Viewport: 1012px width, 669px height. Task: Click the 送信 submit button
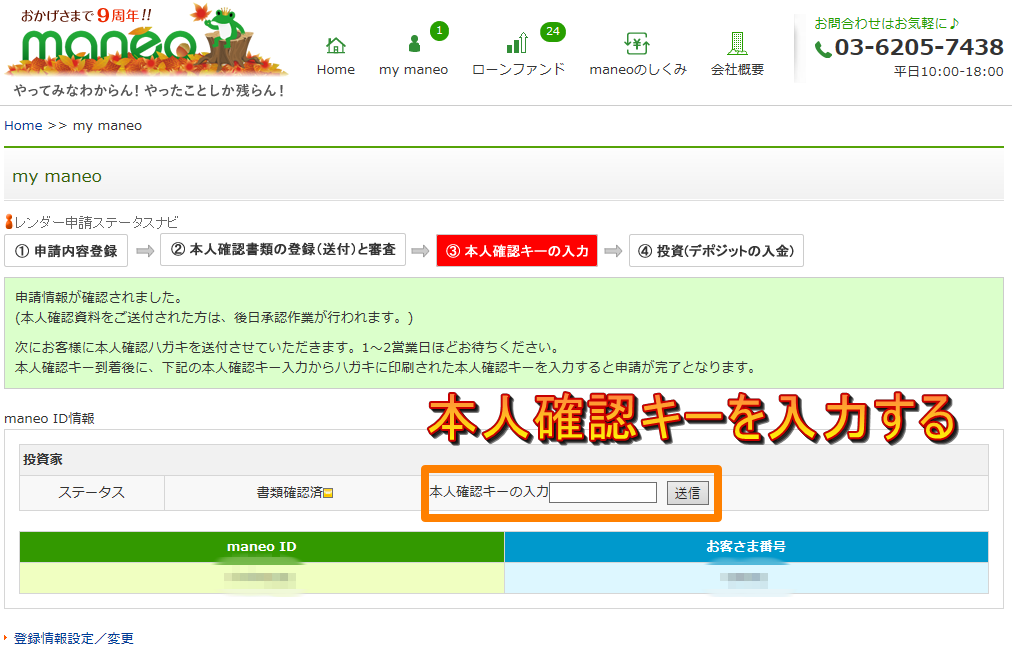click(687, 493)
